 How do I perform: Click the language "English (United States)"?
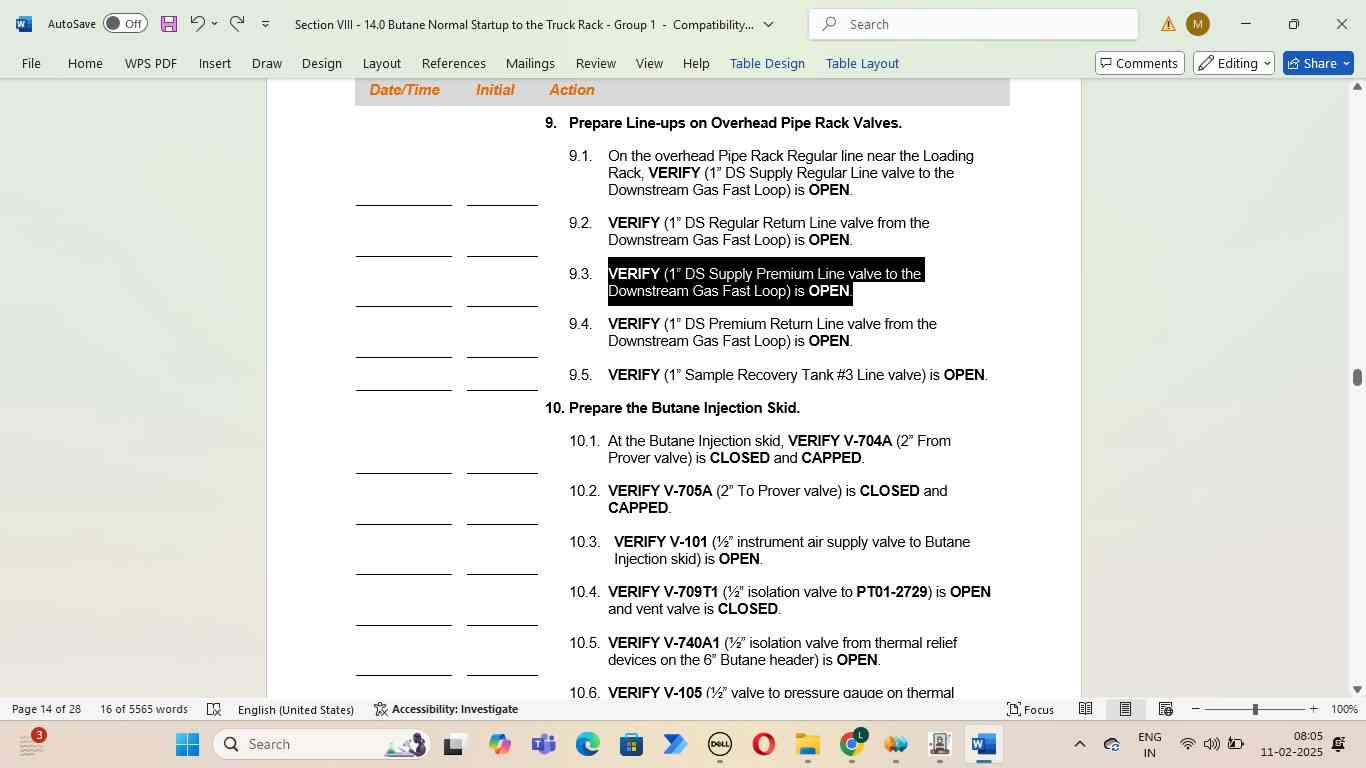point(296,709)
